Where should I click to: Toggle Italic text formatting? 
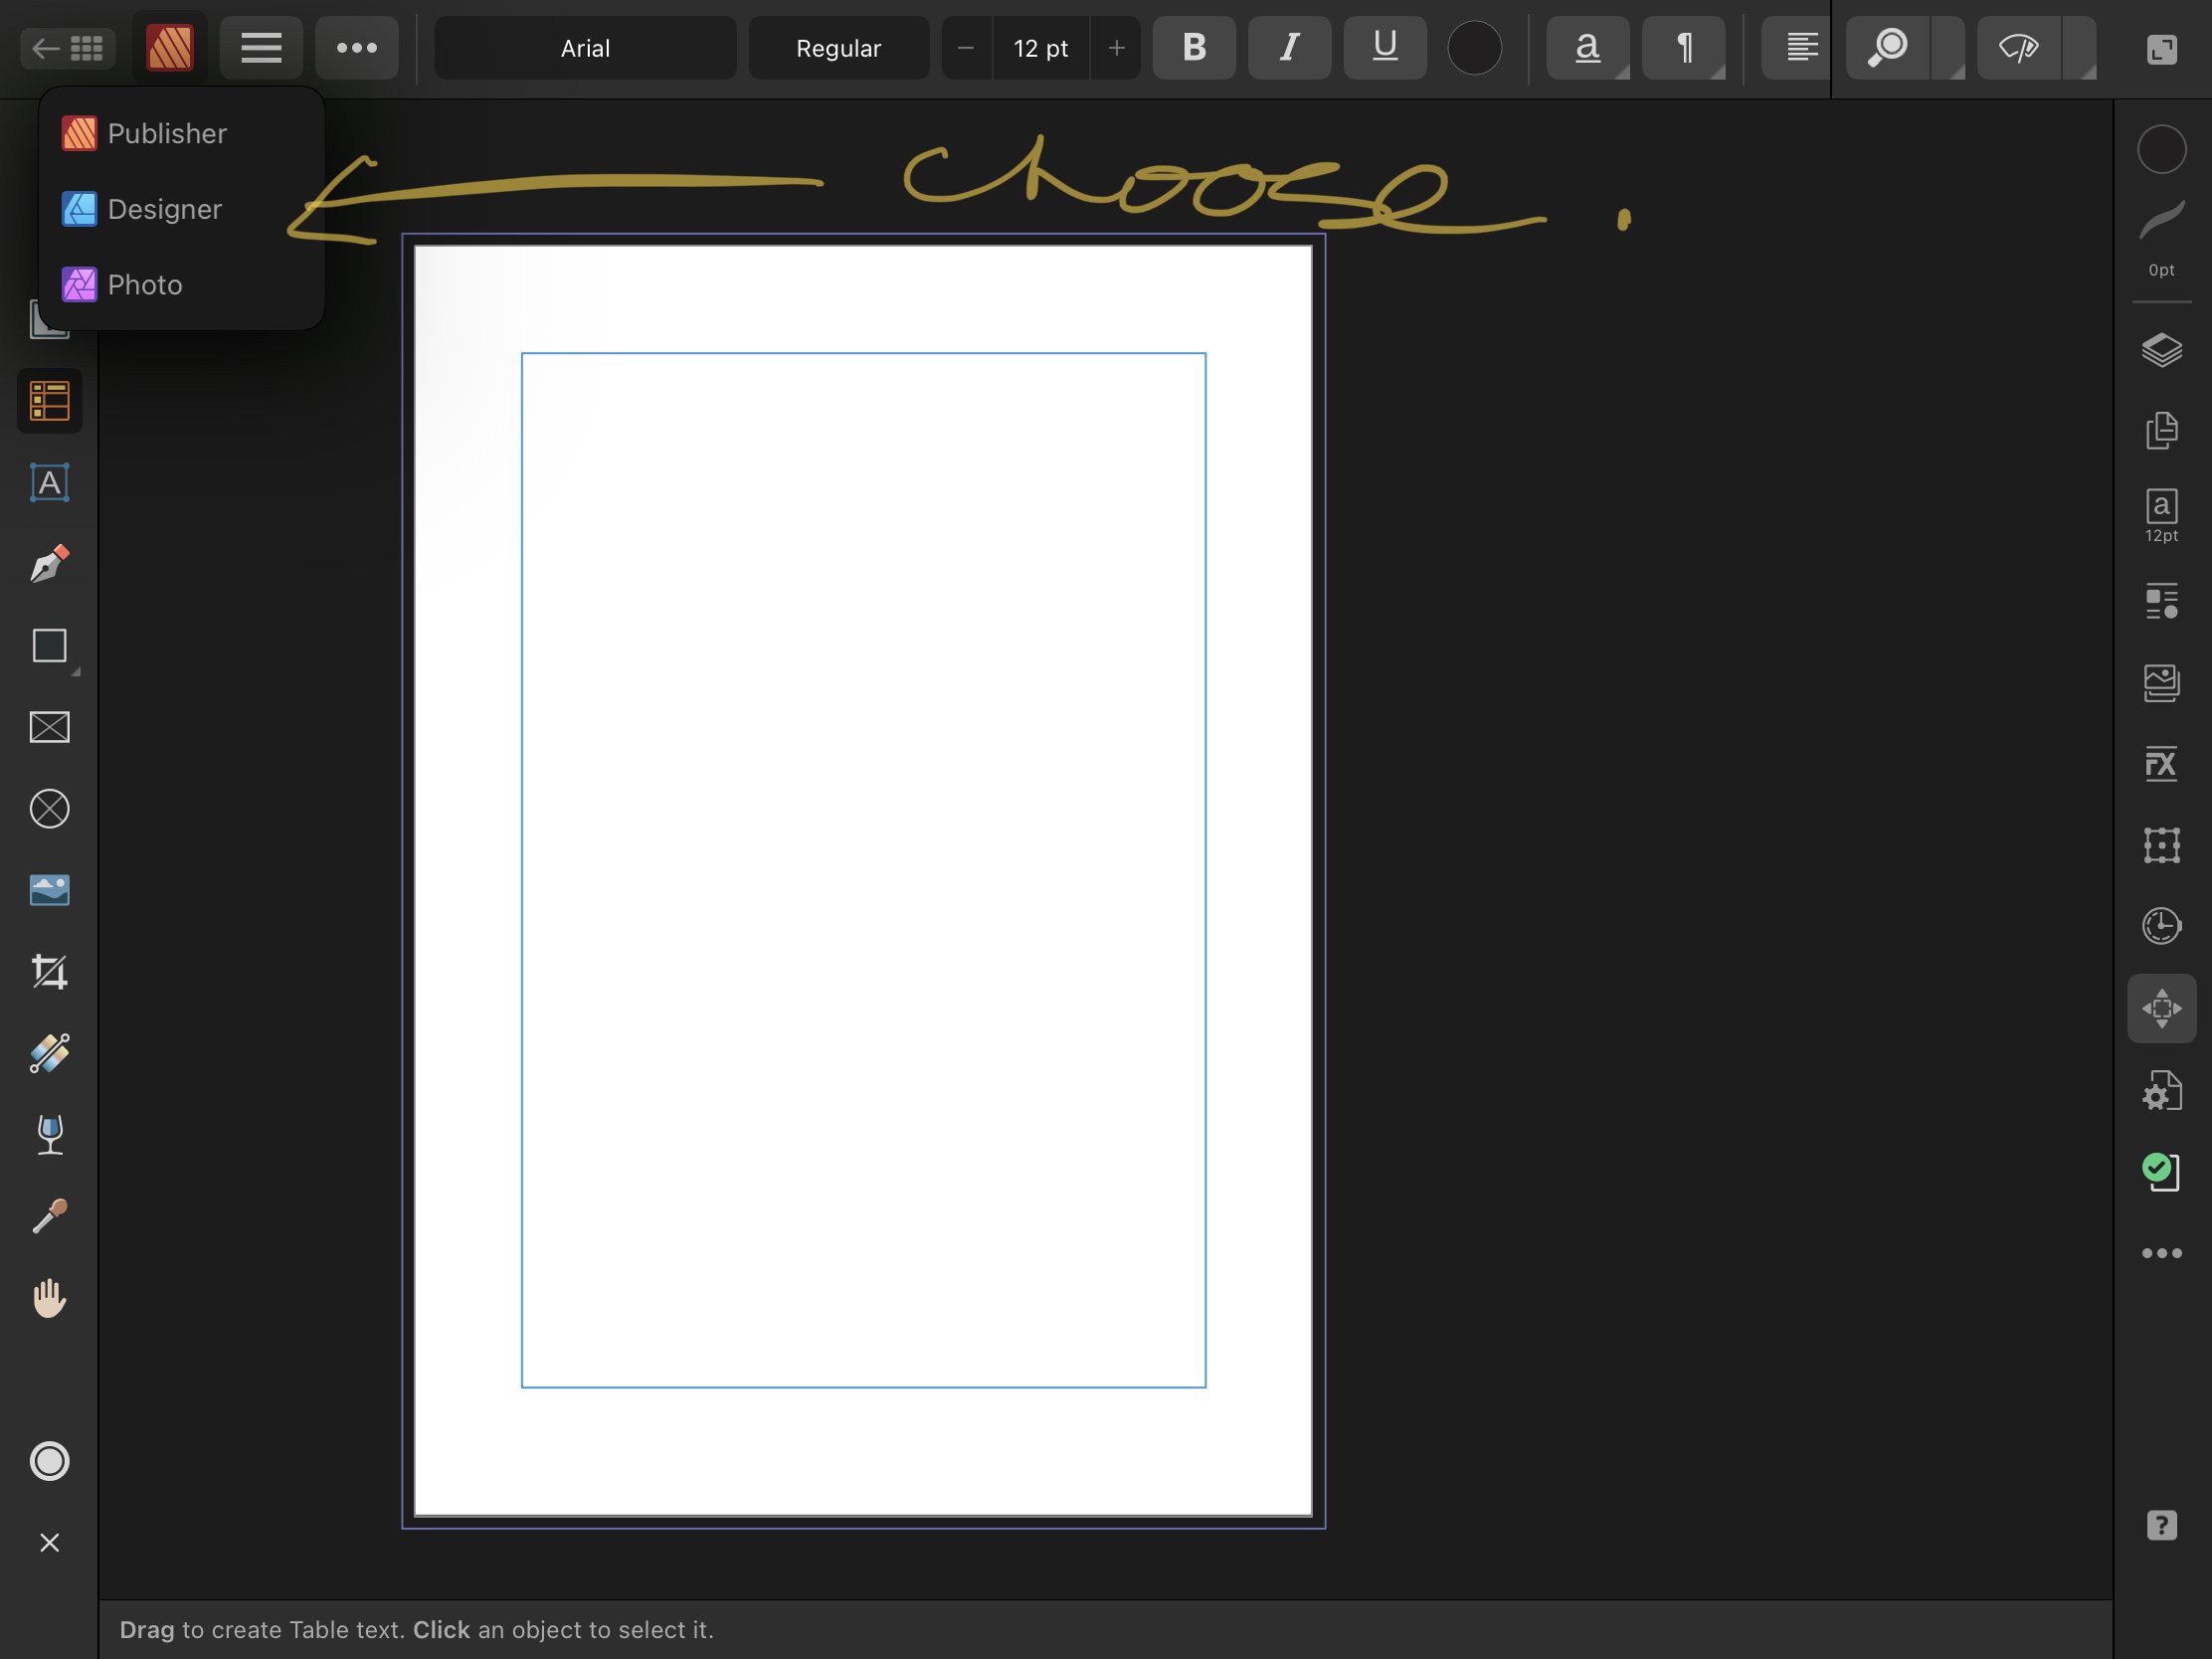click(x=1289, y=47)
